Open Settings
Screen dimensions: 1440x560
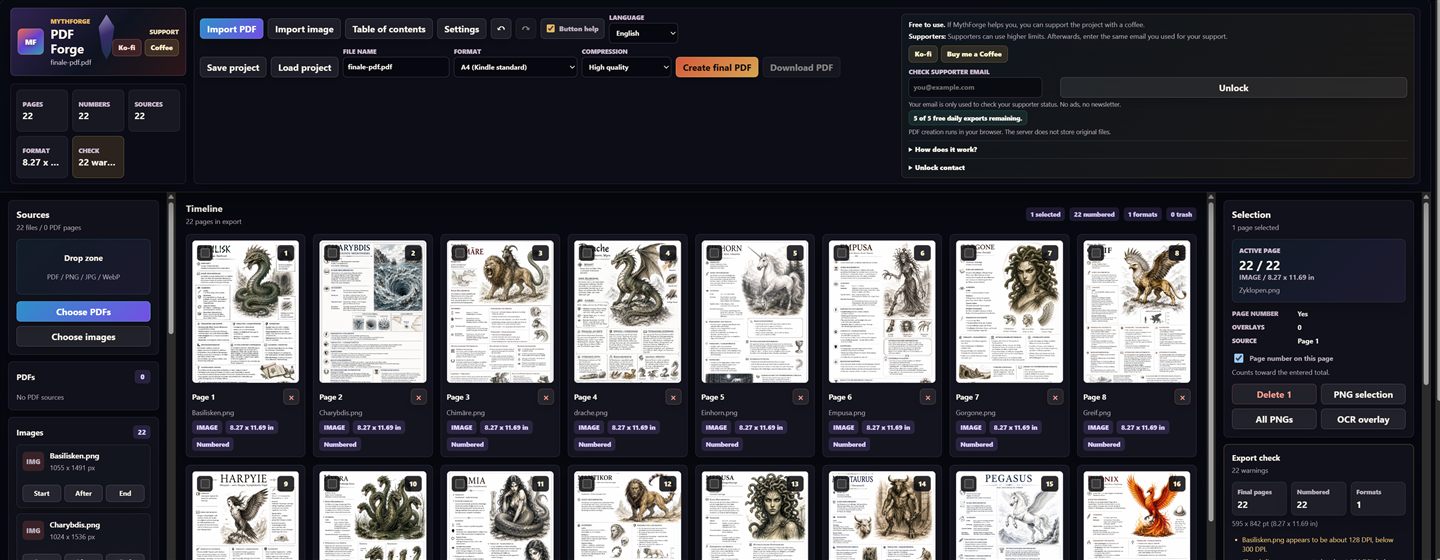pyautogui.click(x=462, y=29)
